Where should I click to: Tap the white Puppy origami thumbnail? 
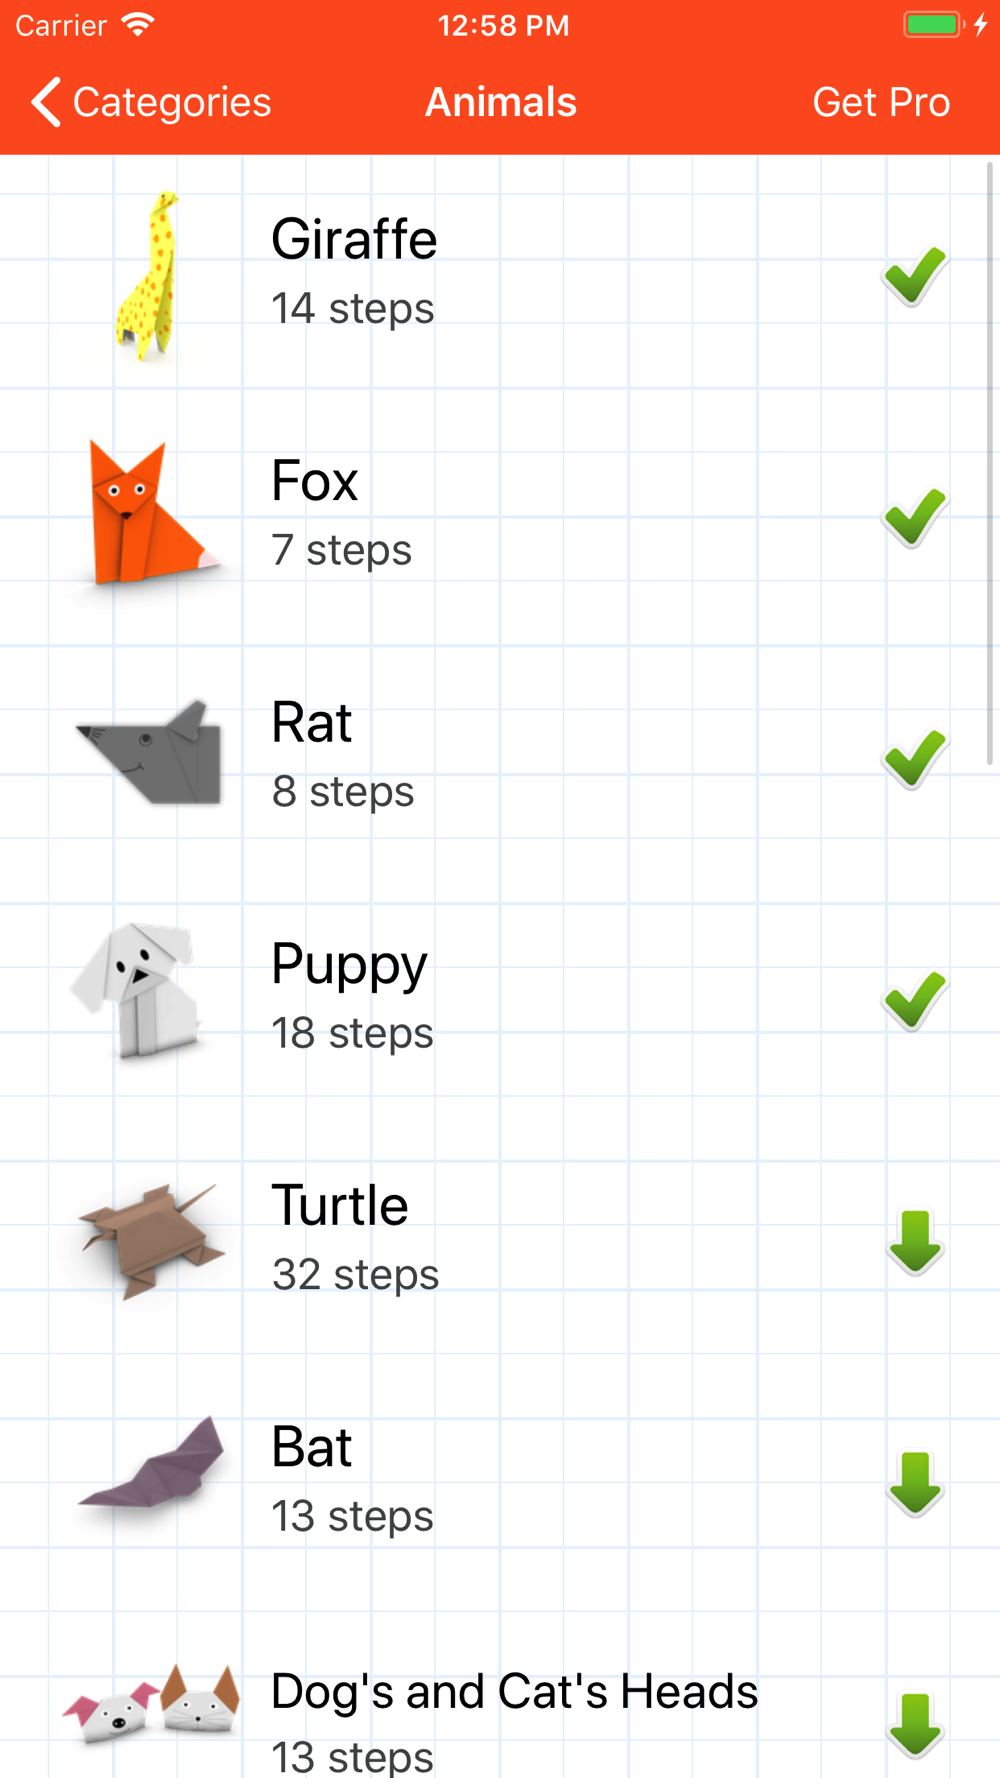pos(137,991)
